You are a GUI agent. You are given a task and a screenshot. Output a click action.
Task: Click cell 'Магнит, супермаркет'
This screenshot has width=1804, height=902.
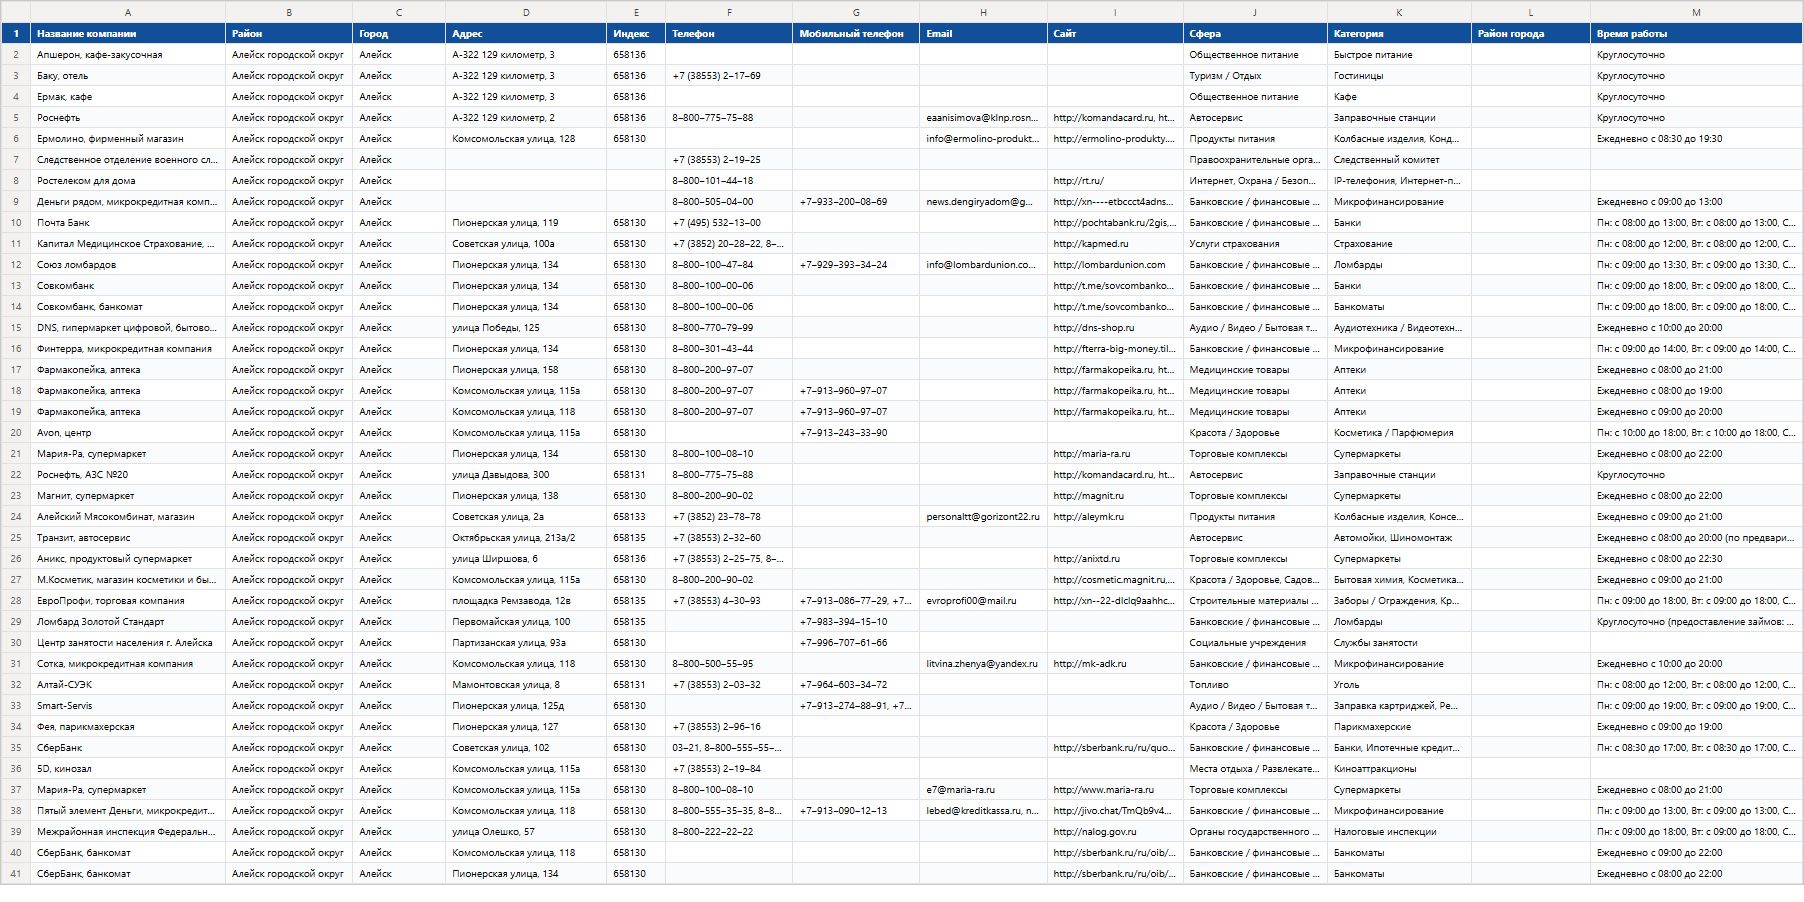pyautogui.click(x=128, y=496)
